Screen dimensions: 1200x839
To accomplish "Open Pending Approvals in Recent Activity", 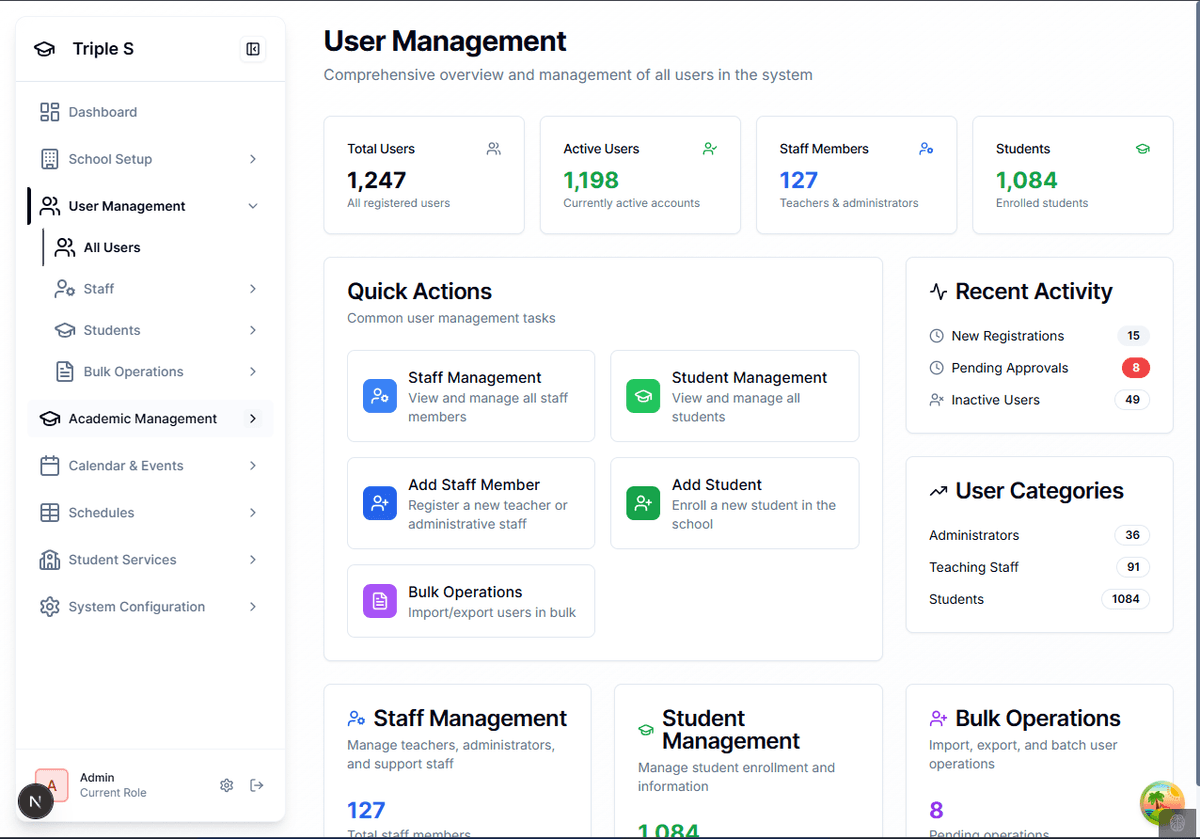I will pos(1010,367).
